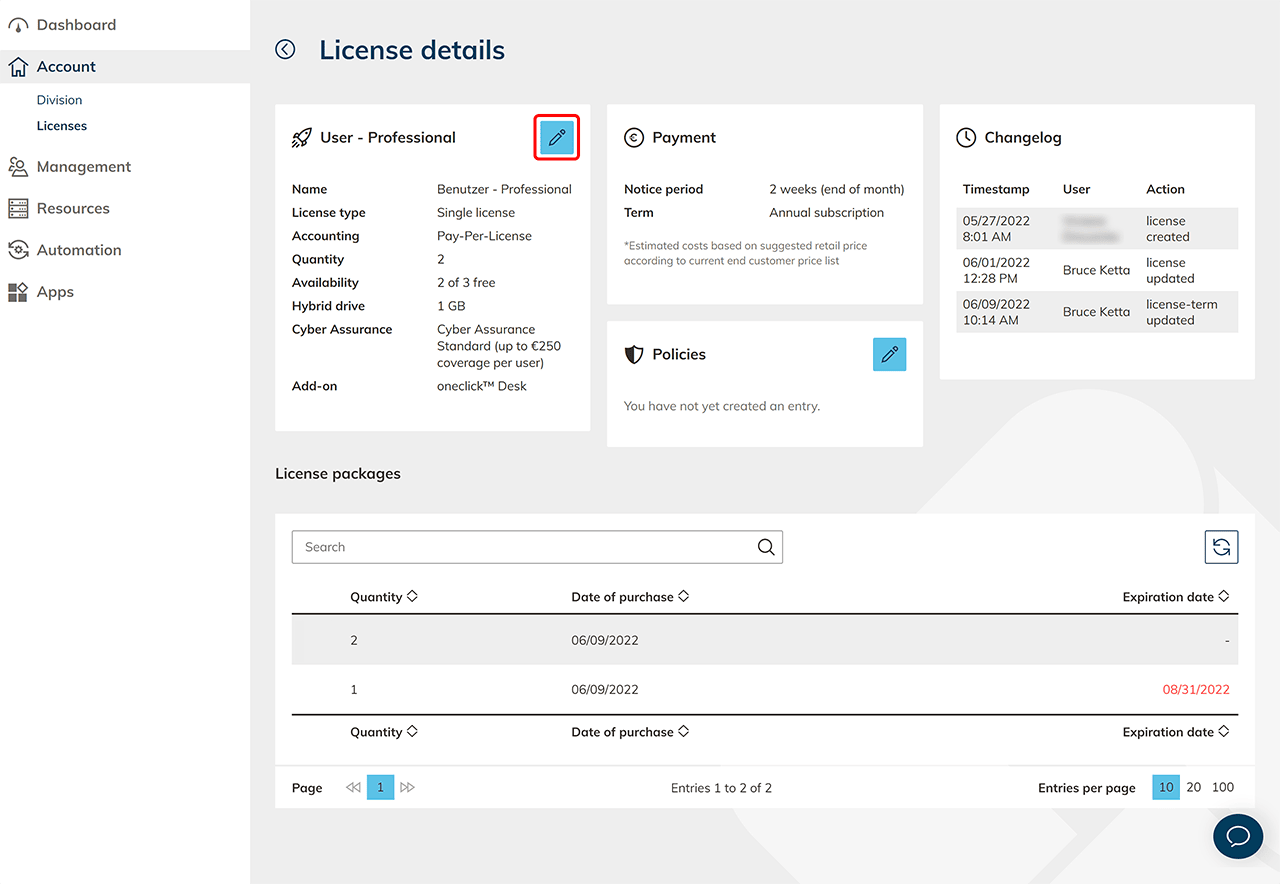The width and height of the screenshot is (1280, 884).
Task: Edit the User - Professional license
Action: click(557, 138)
